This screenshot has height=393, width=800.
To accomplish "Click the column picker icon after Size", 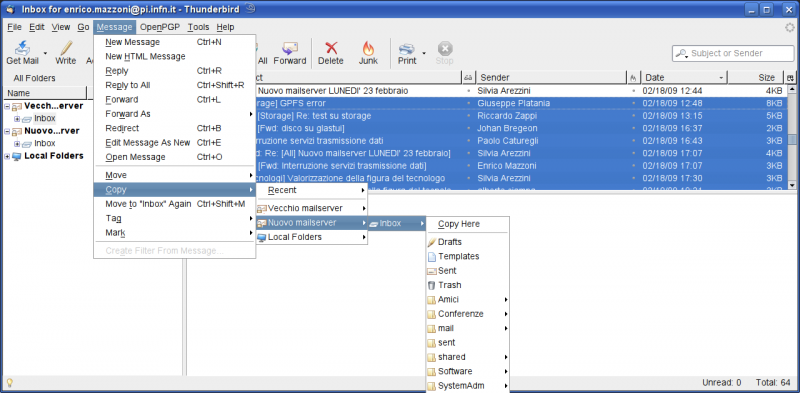I will 790,78.
